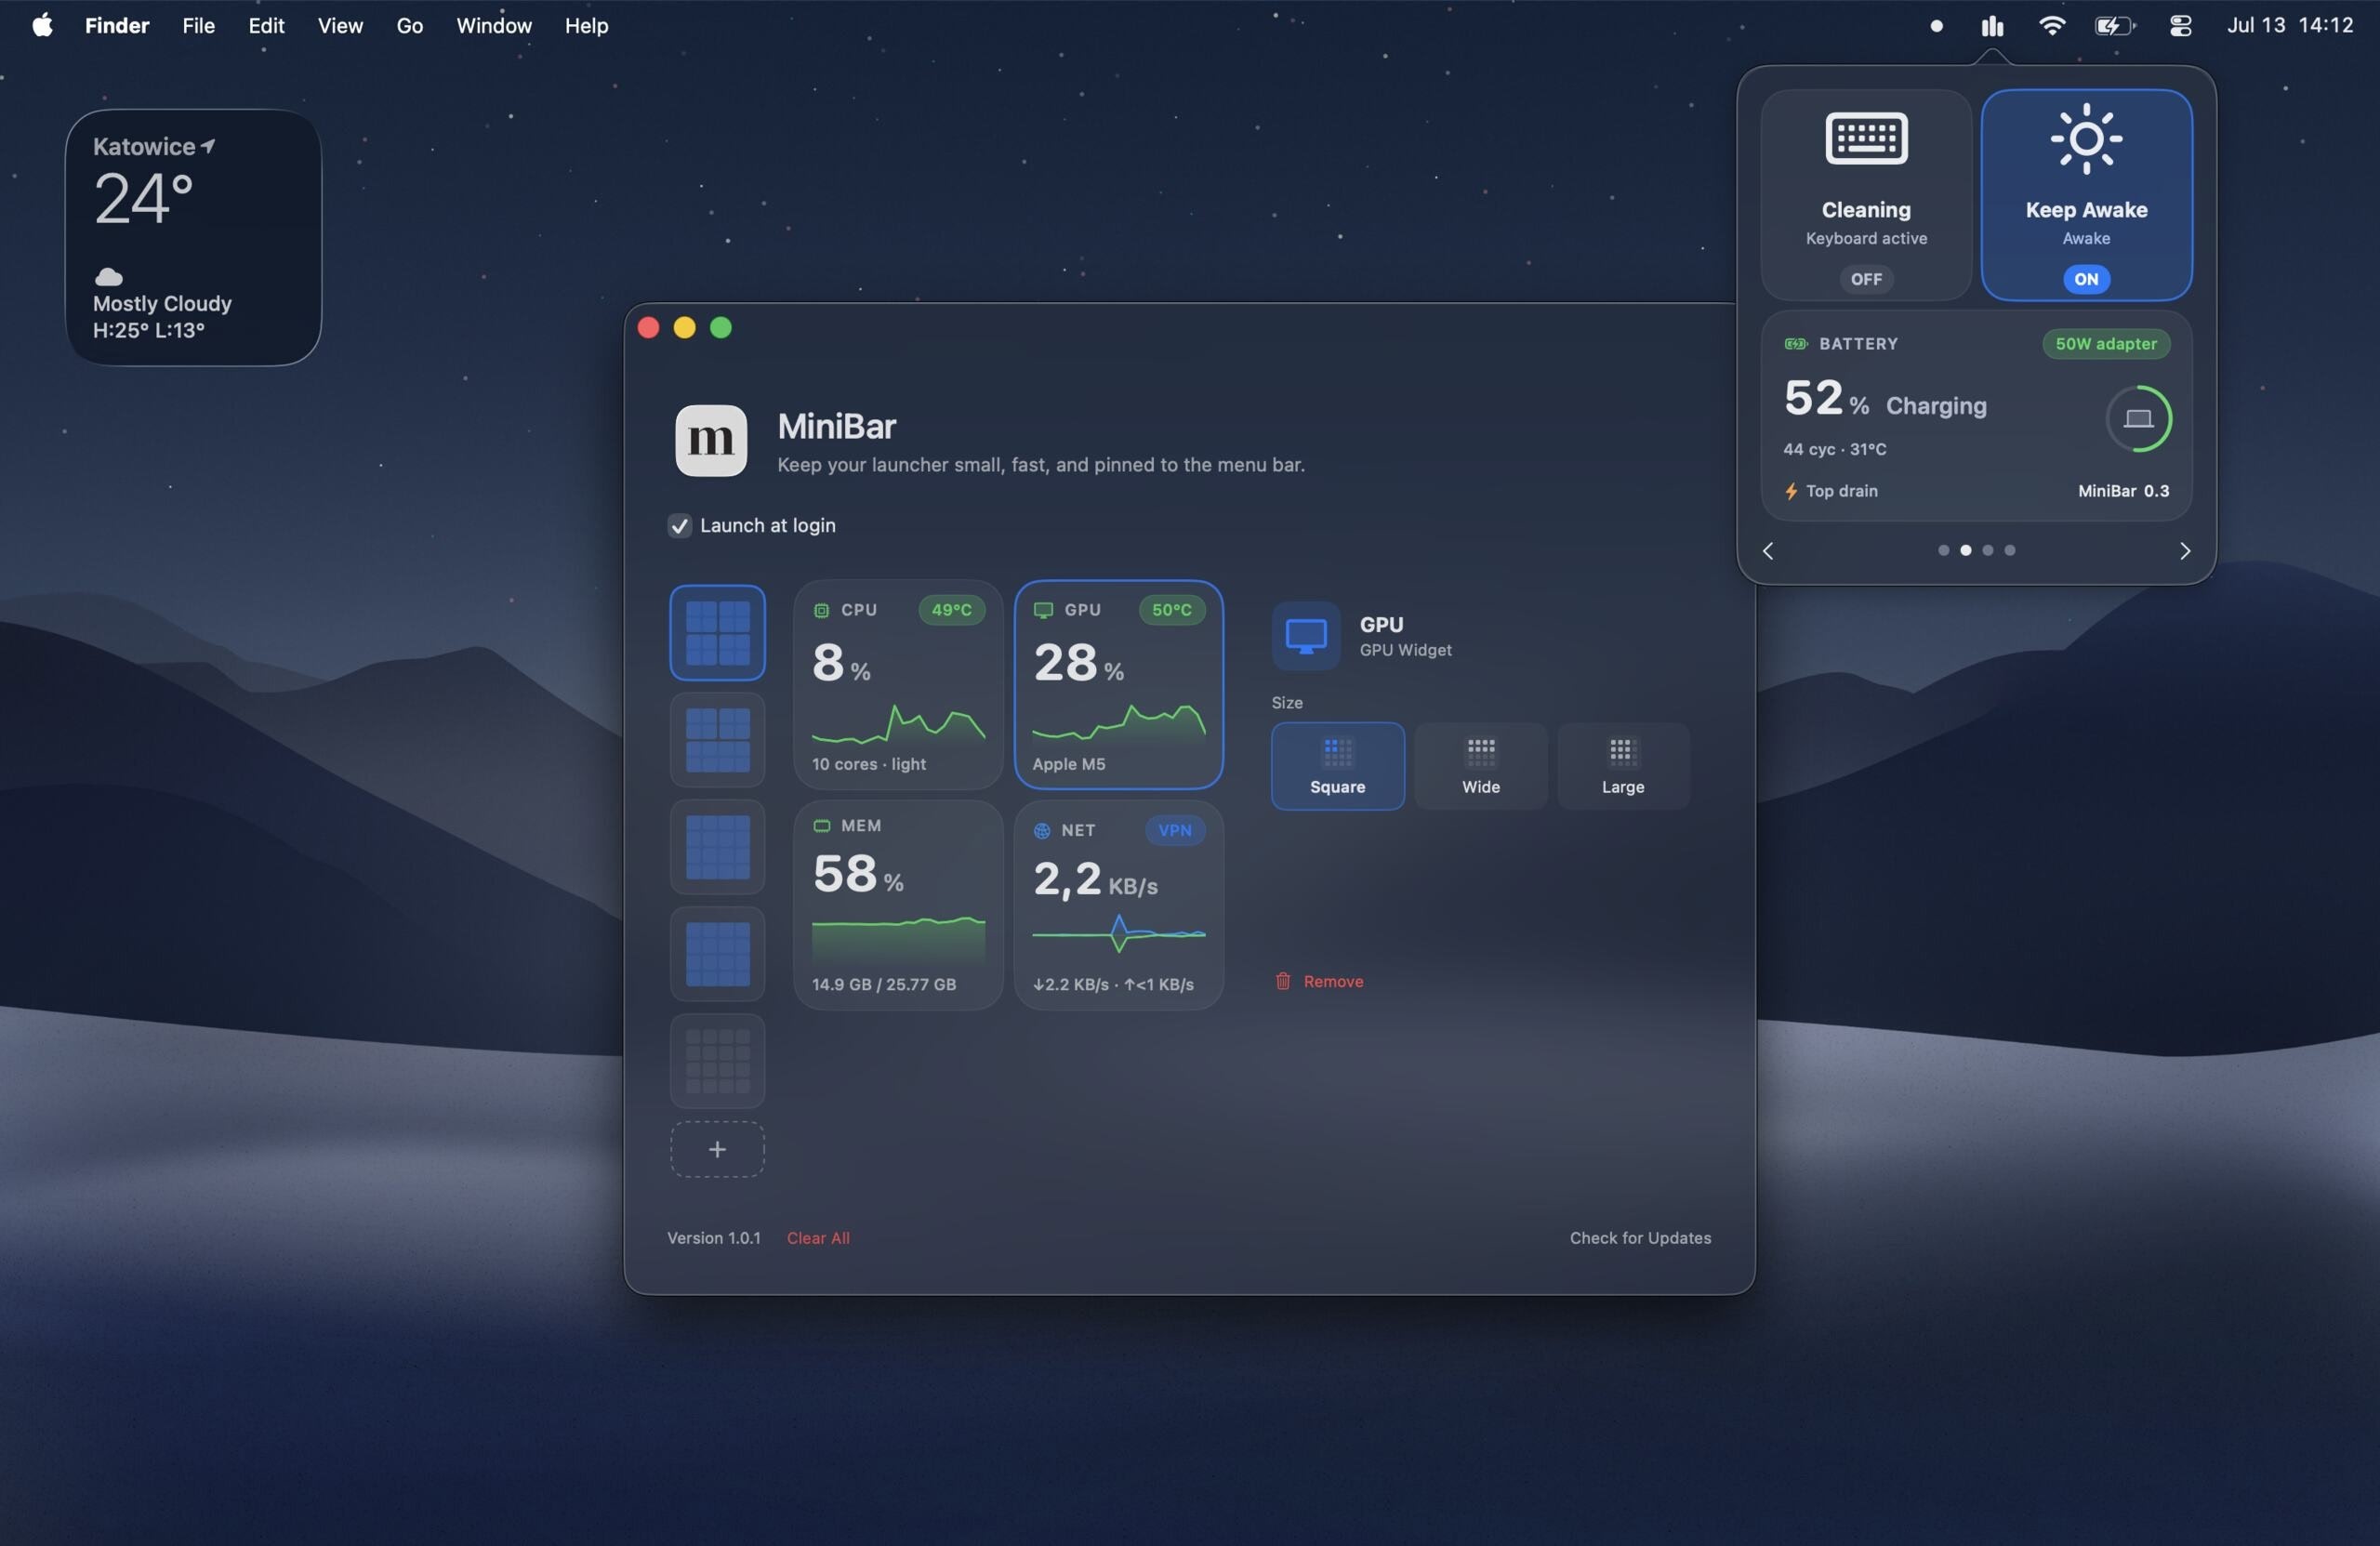The image size is (2380, 1546).
Task: Click the large blue GPU monitor icon
Action: (x=1306, y=636)
